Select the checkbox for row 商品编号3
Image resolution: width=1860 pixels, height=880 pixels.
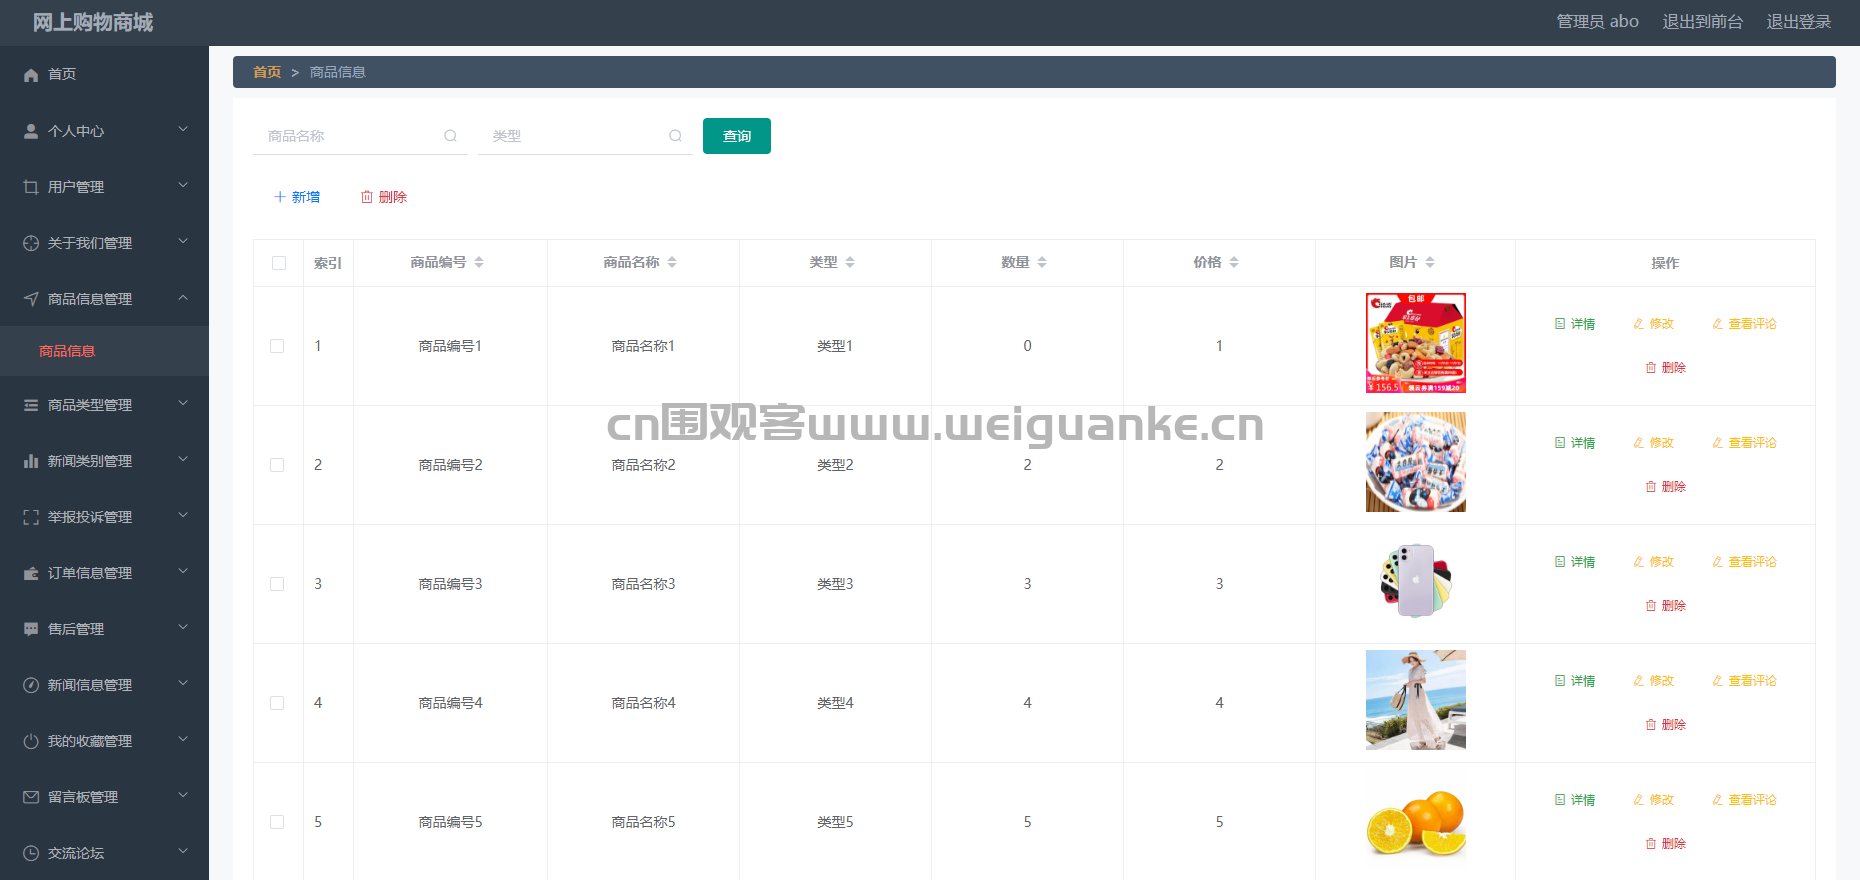pyautogui.click(x=277, y=584)
